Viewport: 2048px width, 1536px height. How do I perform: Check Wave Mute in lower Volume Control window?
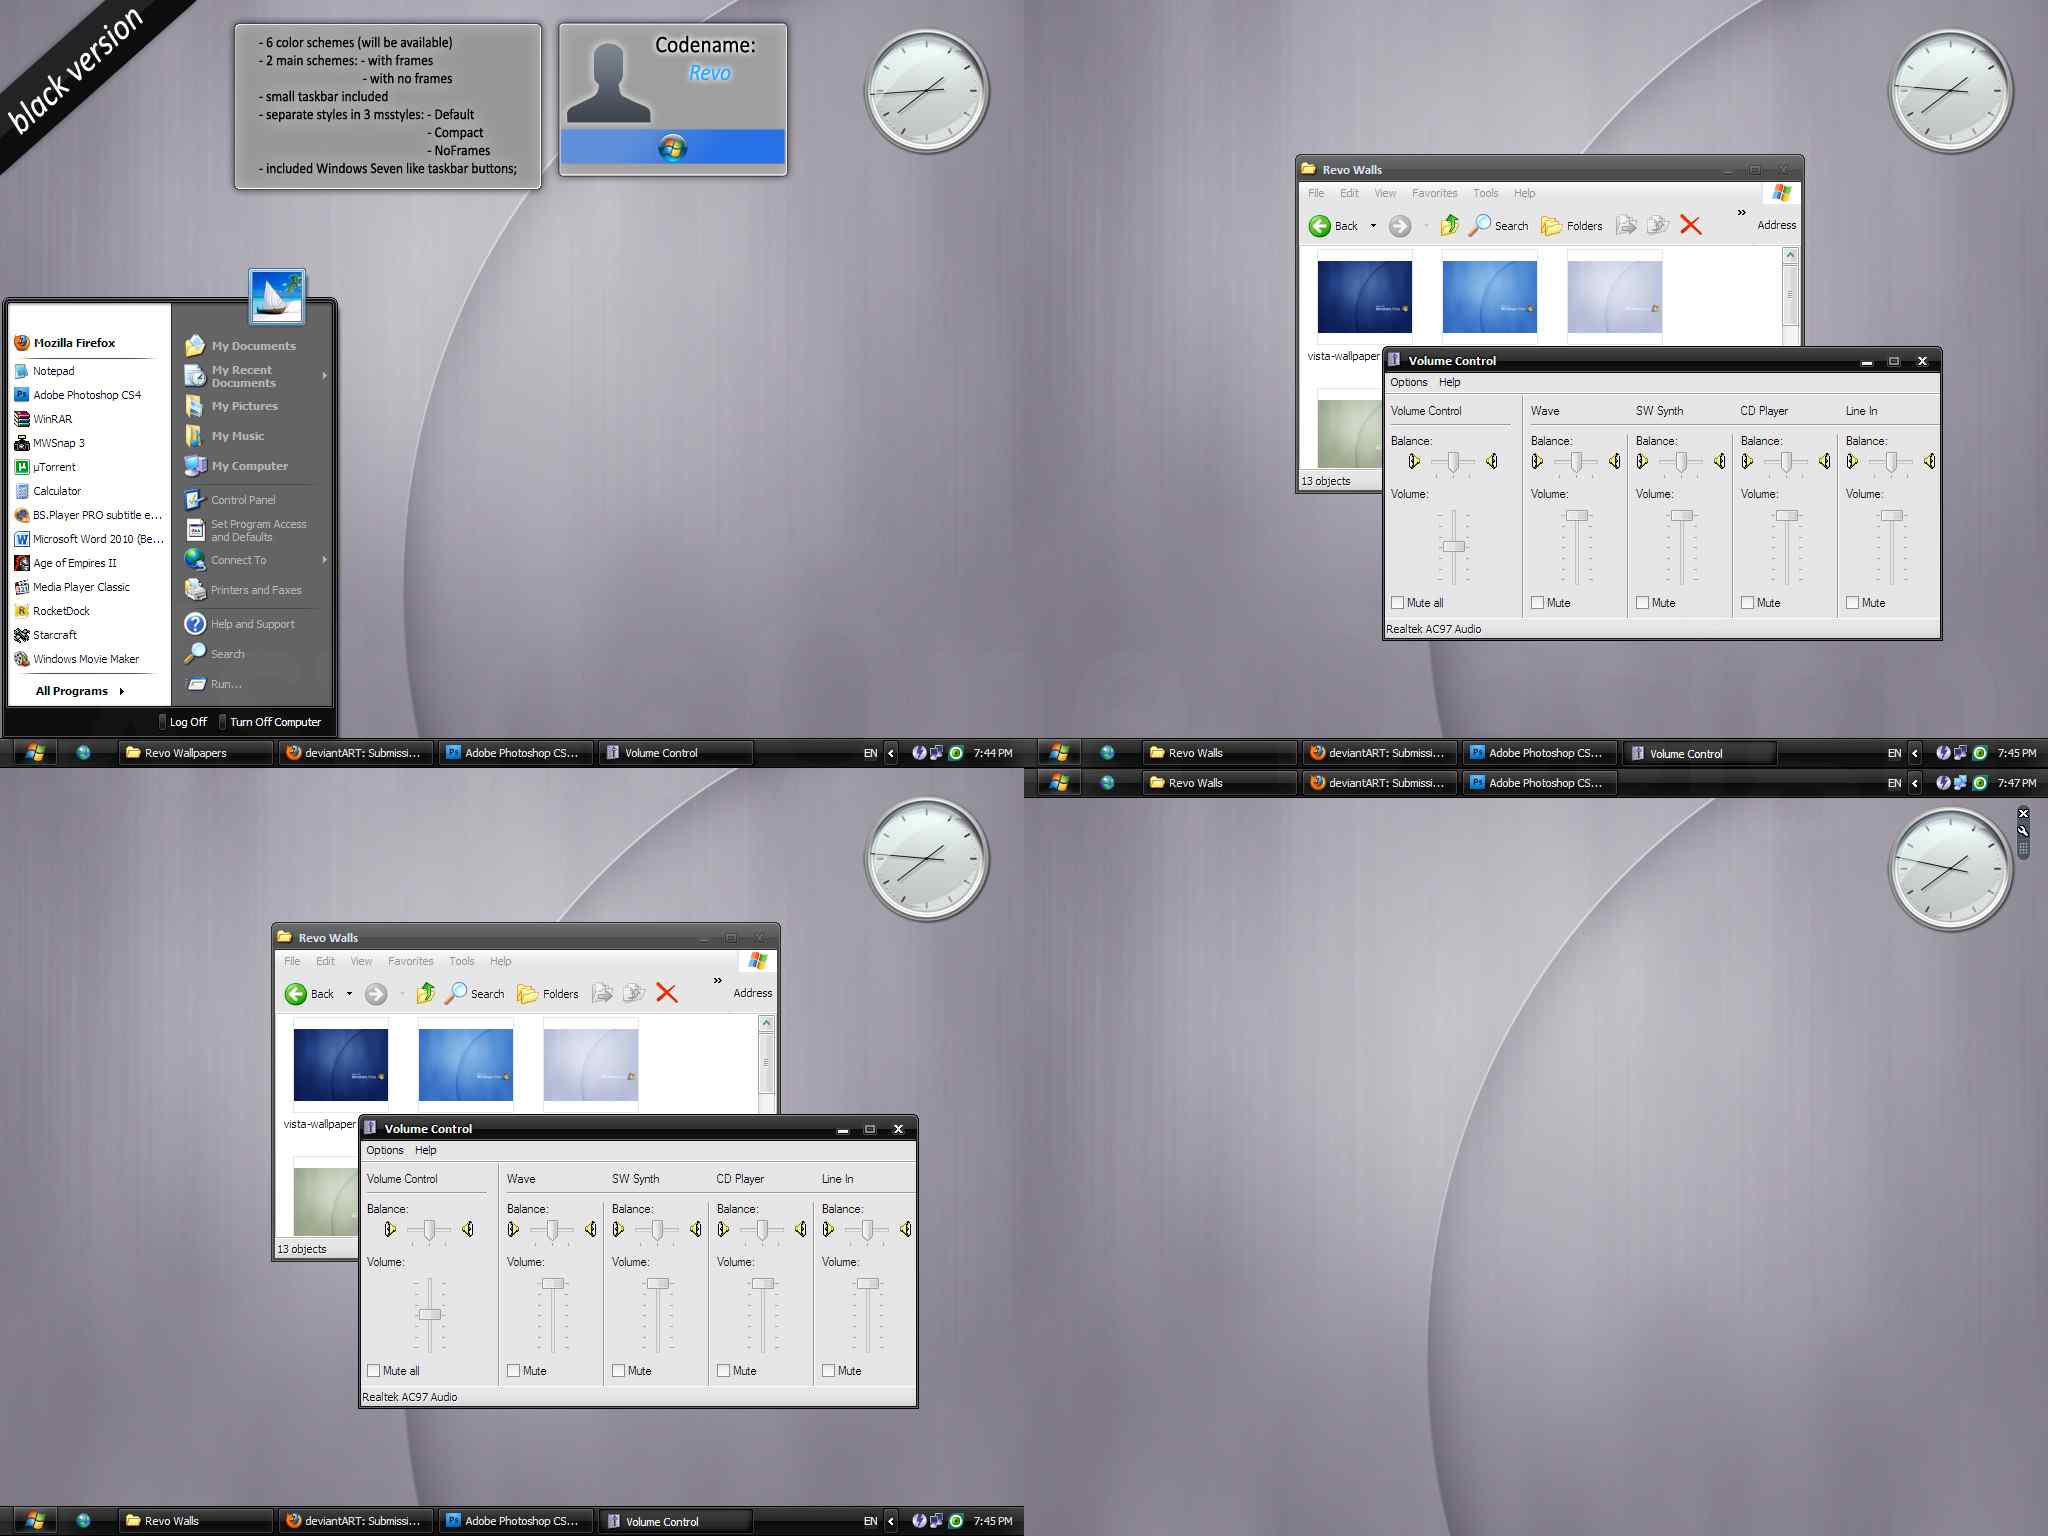513,1371
